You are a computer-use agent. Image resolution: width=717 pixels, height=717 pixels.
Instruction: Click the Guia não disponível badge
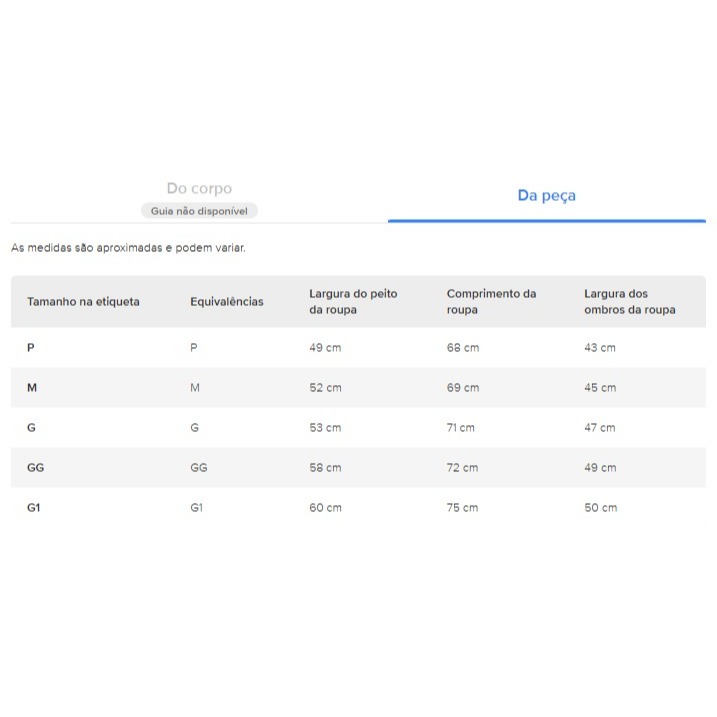(199, 211)
